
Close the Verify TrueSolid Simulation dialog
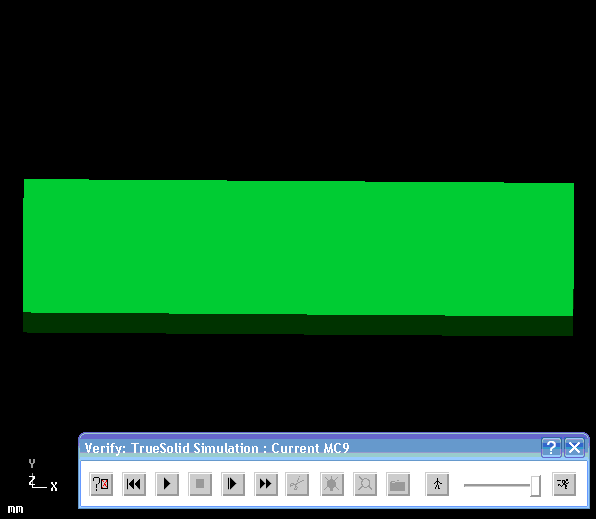[574, 448]
